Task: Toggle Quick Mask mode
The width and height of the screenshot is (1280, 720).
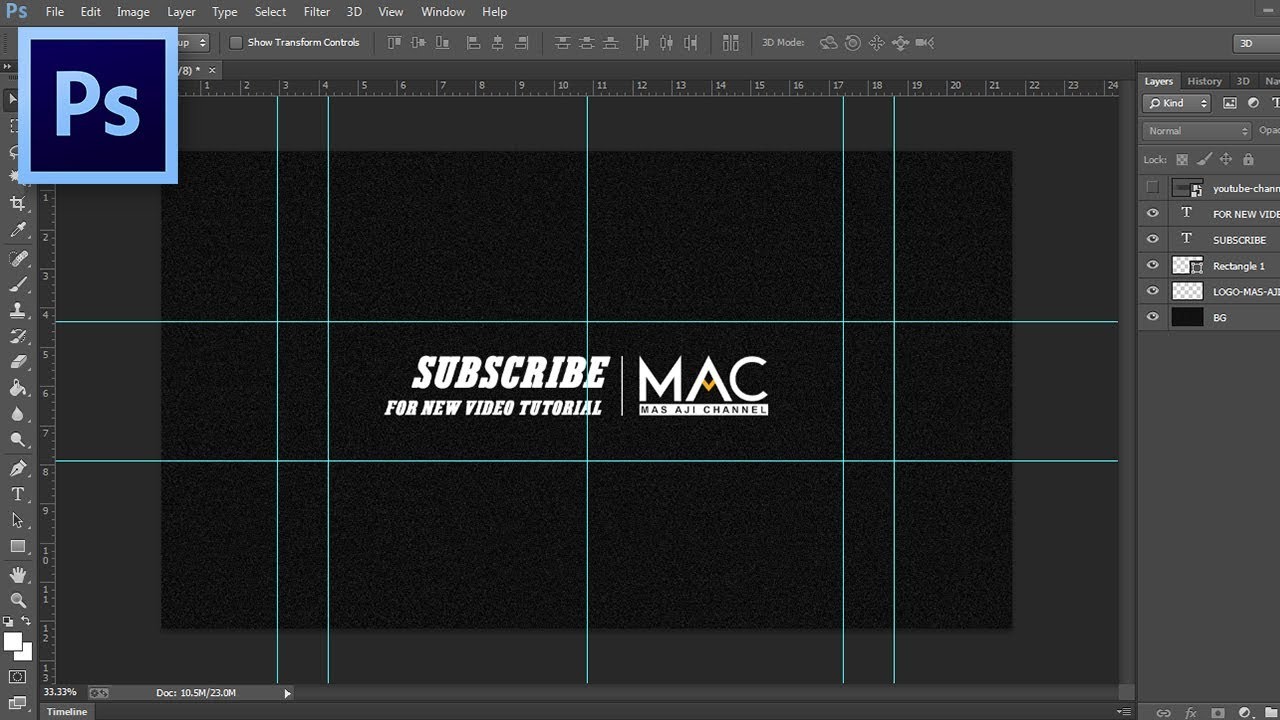Action: tap(17, 677)
